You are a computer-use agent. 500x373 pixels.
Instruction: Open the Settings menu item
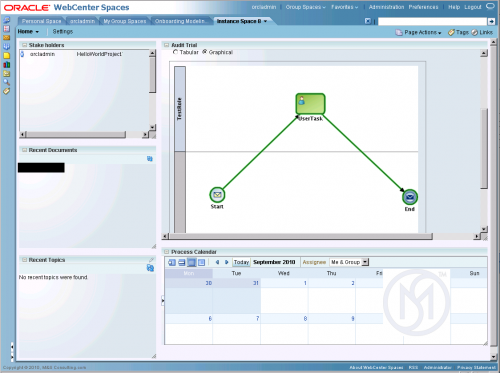click(x=63, y=32)
